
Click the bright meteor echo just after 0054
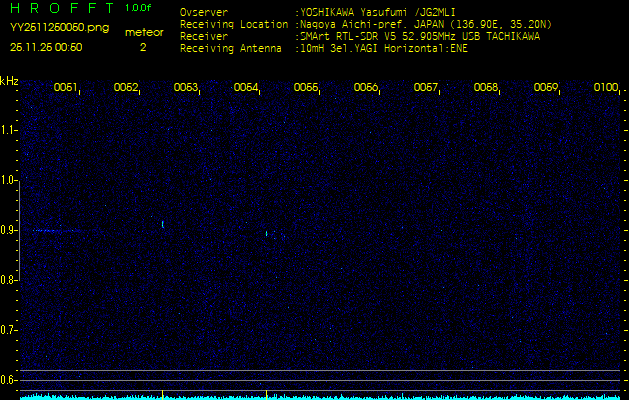click(x=266, y=233)
